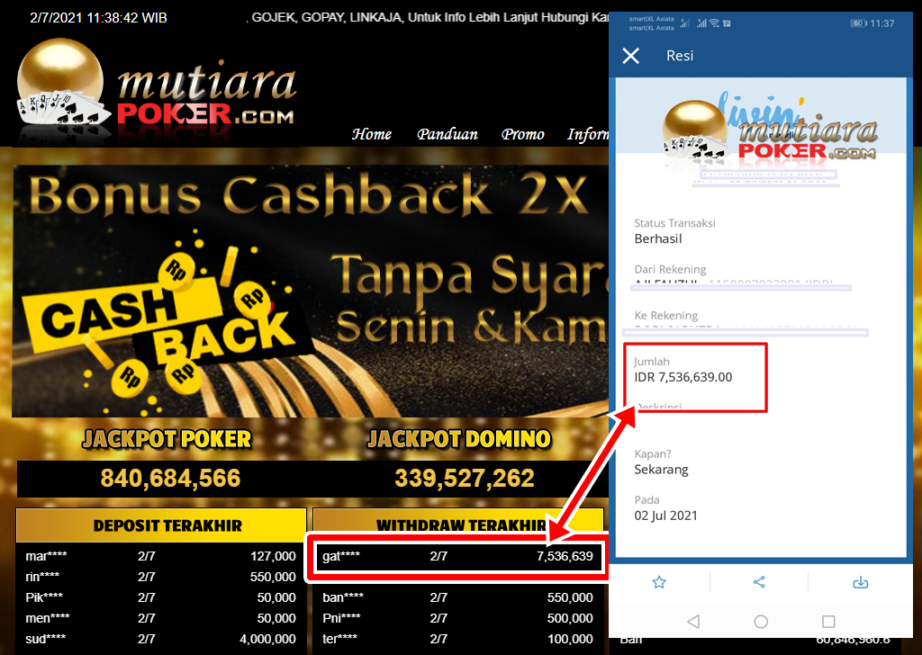Click the Wi-Fi icon in phone status bar
This screenshot has height=655, width=922.
714,24
